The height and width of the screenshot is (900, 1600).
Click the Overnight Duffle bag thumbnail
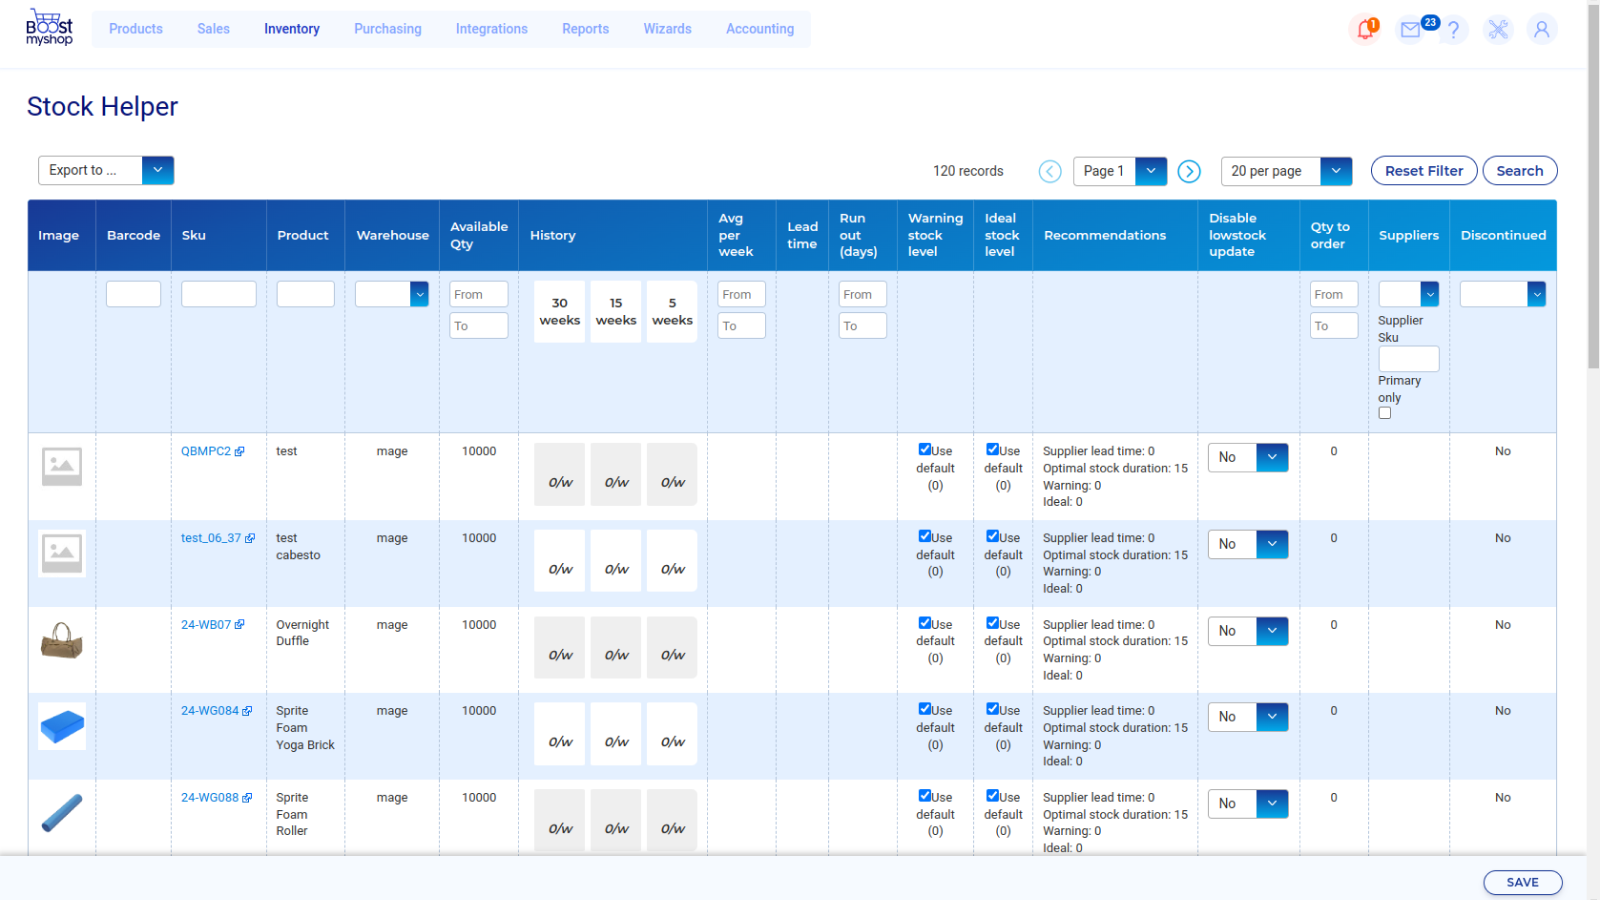click(x=61, y=640)
